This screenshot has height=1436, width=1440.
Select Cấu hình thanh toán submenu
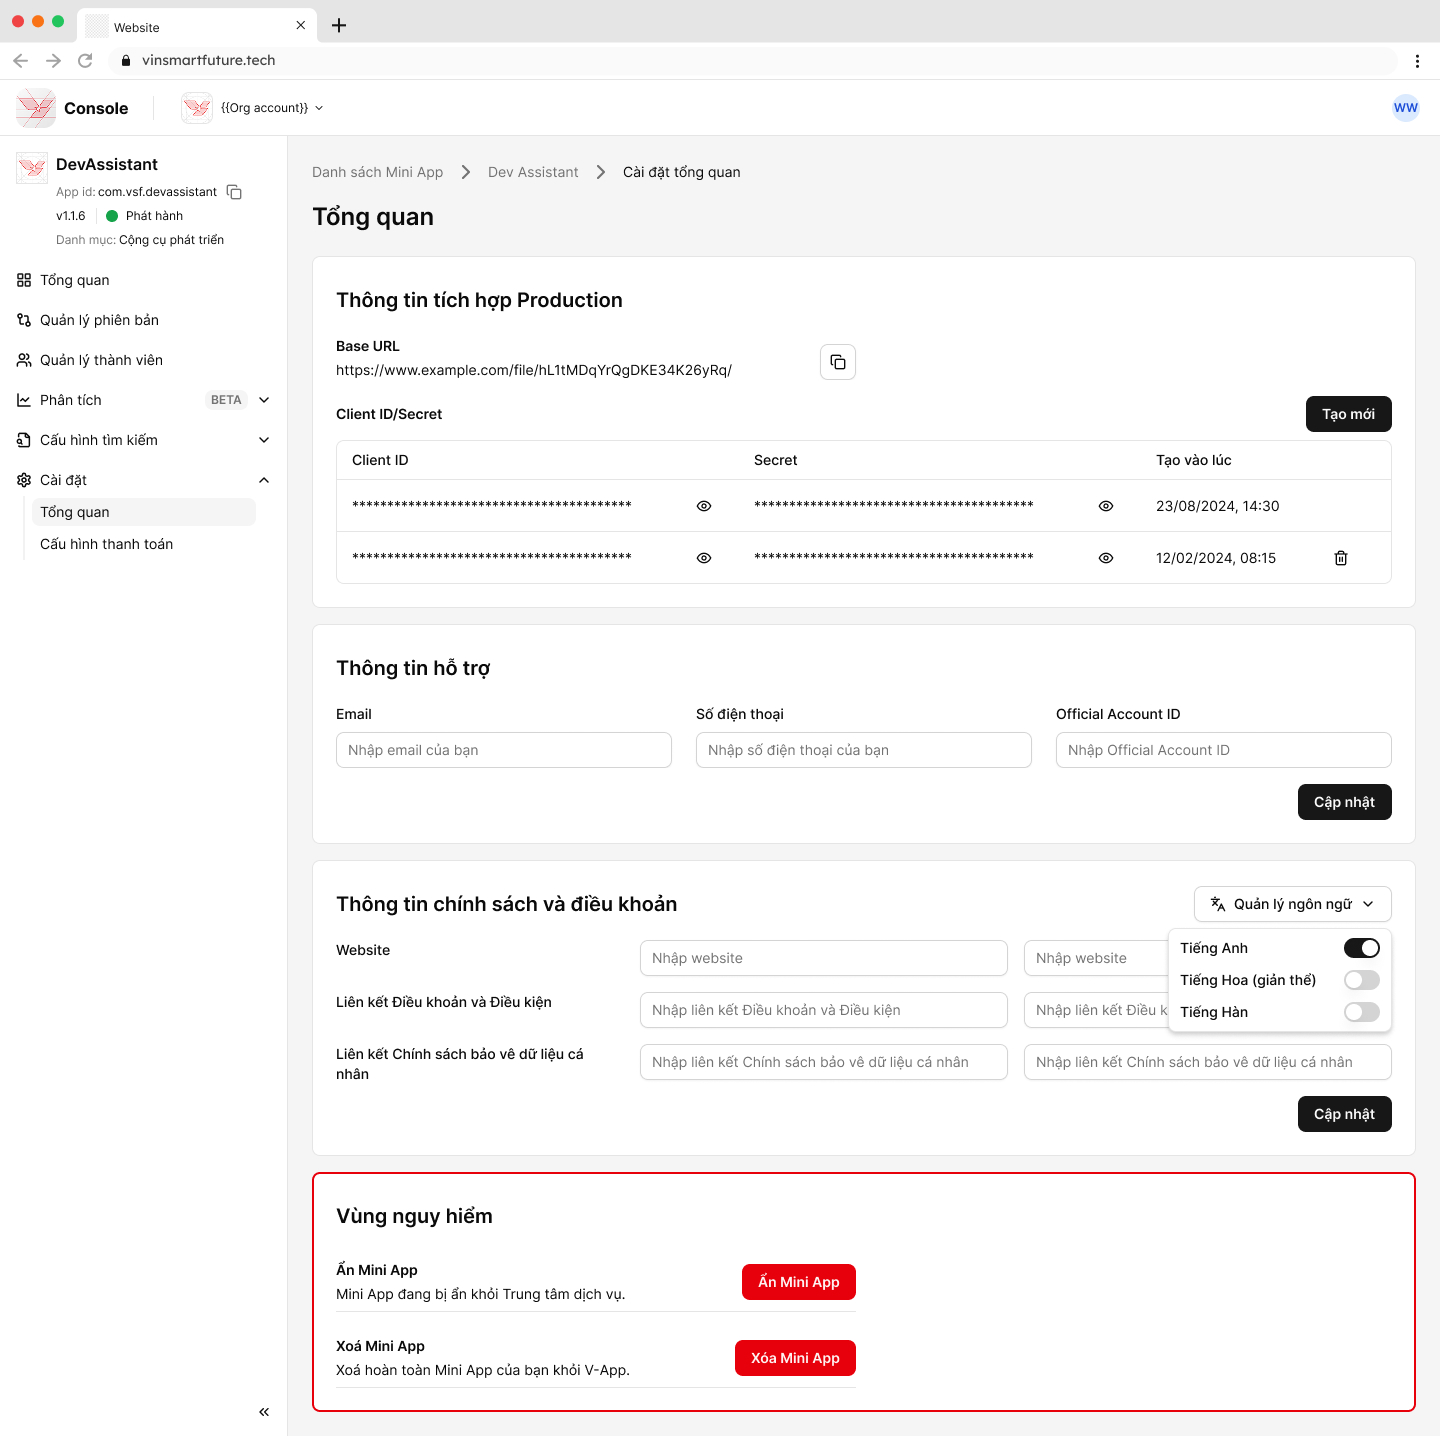(106, 544)
